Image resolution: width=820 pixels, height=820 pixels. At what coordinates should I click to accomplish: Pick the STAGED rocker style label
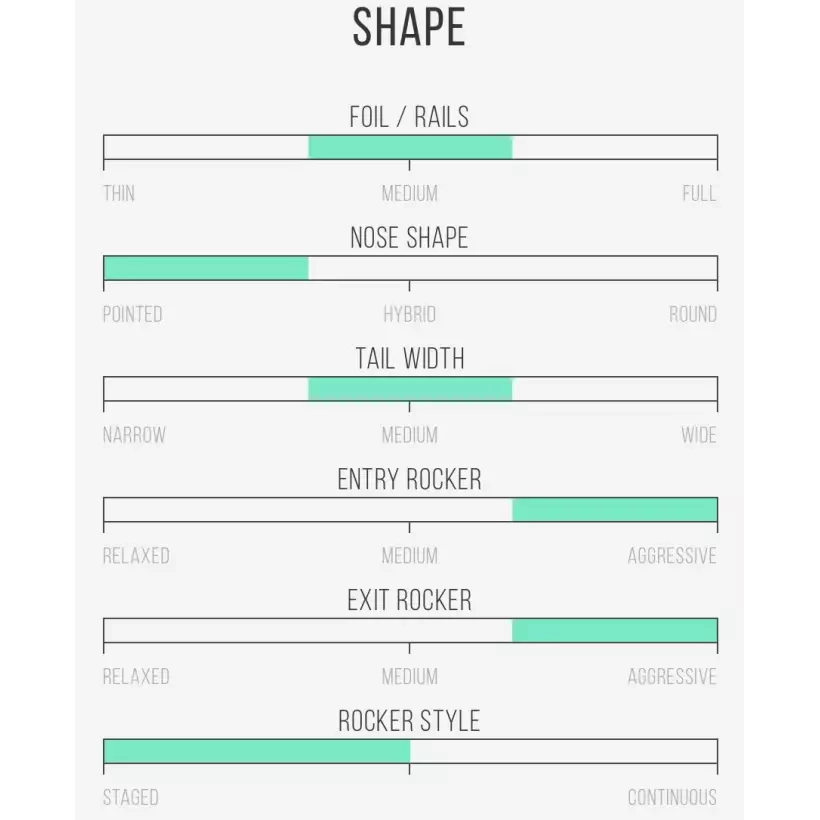131,797
